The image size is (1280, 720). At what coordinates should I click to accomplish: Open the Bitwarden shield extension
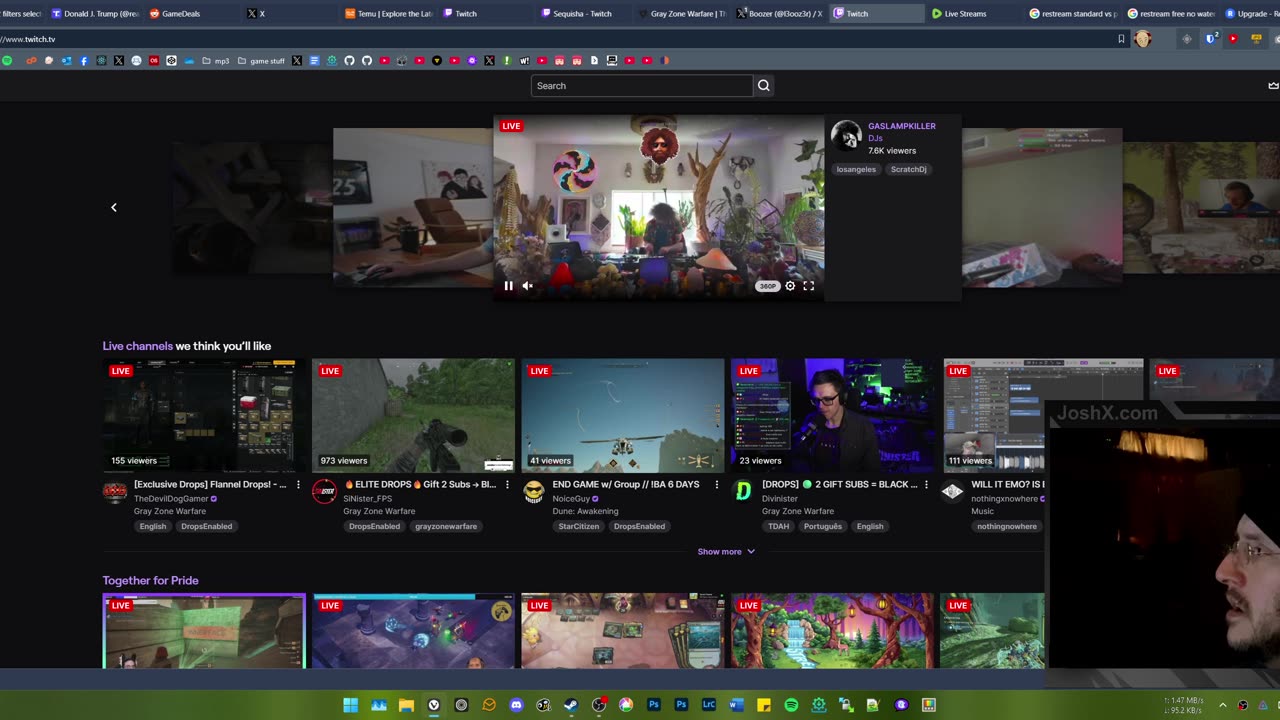point(1211,39)
